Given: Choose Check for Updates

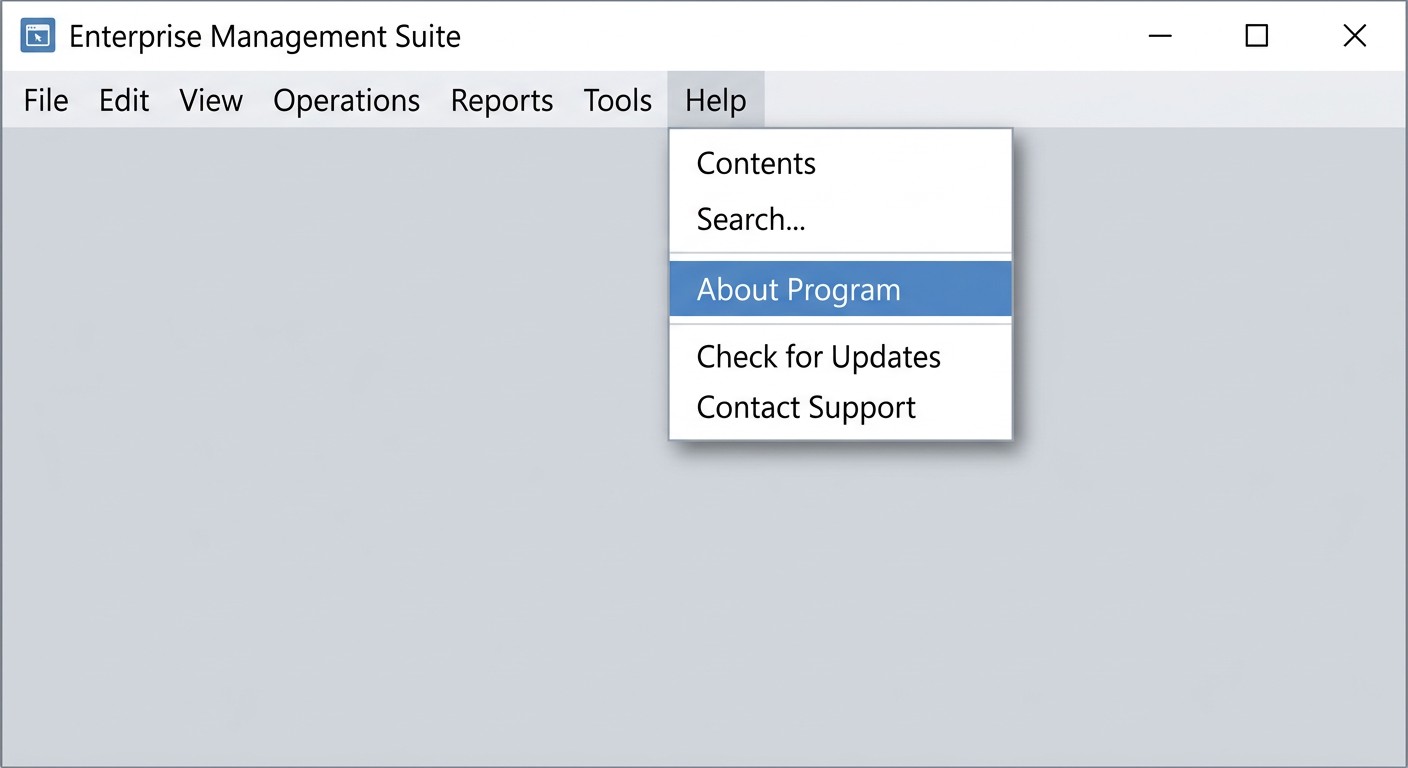Looking at the screenshot, I should (841, 357).
